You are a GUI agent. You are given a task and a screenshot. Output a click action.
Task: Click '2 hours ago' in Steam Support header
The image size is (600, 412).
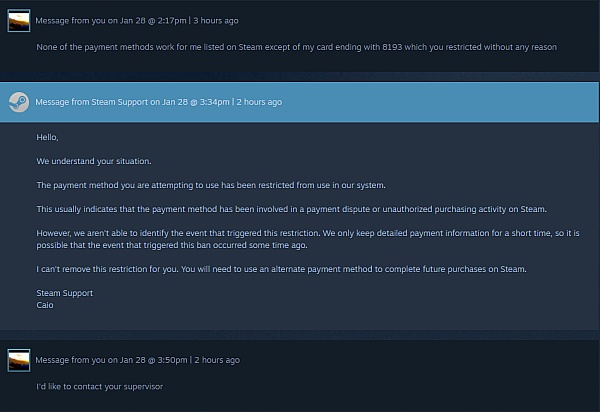tap(259, 102)
